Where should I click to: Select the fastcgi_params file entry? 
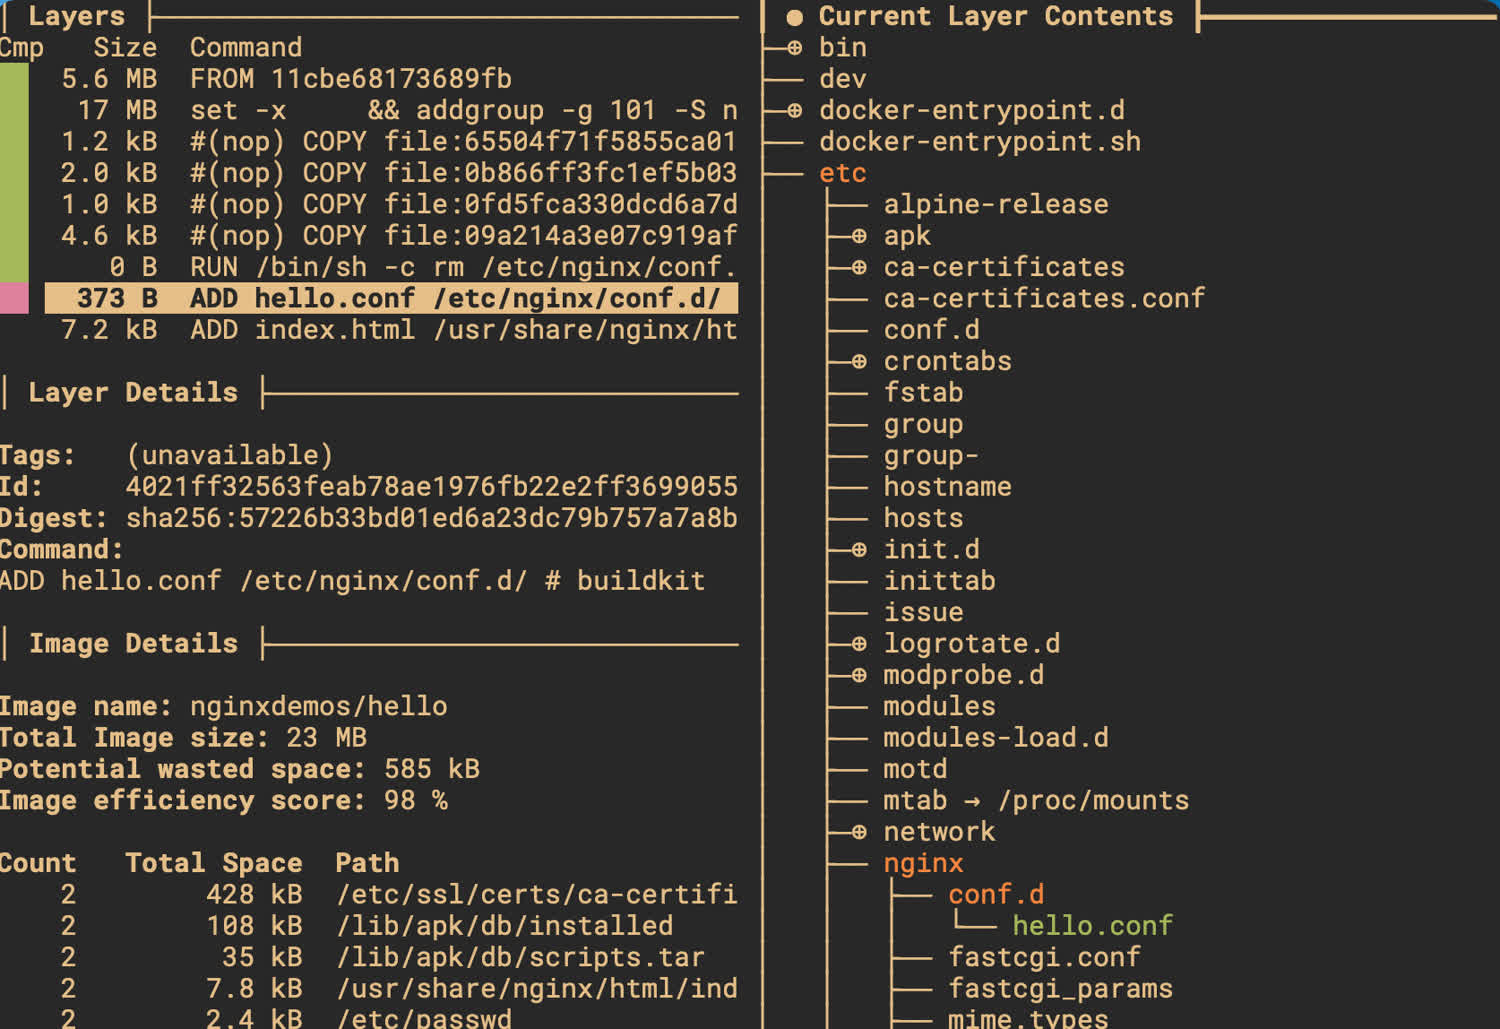tap(1060, 989)
